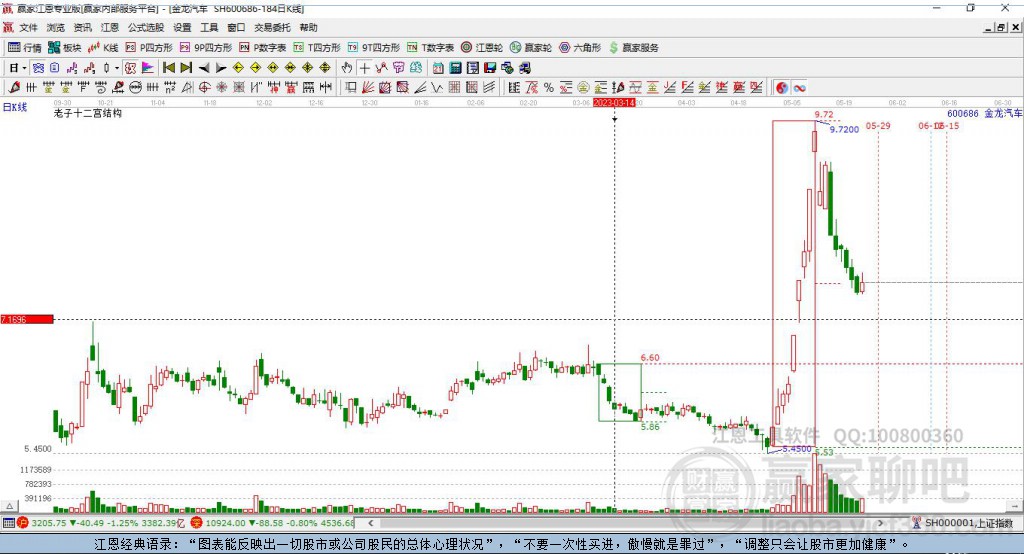Image resolution: width=1024 pixels, height=554 pixels.
Task: Click the circled 金 icon
Action: pos(583,87)
